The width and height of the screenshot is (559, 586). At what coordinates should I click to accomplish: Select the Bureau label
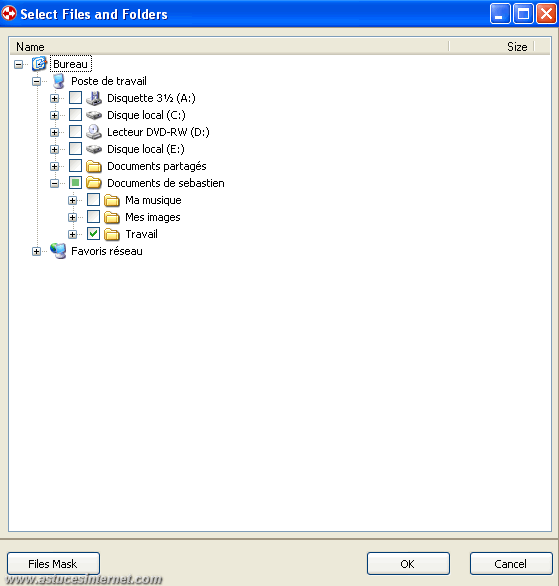[x=70, y=64]
